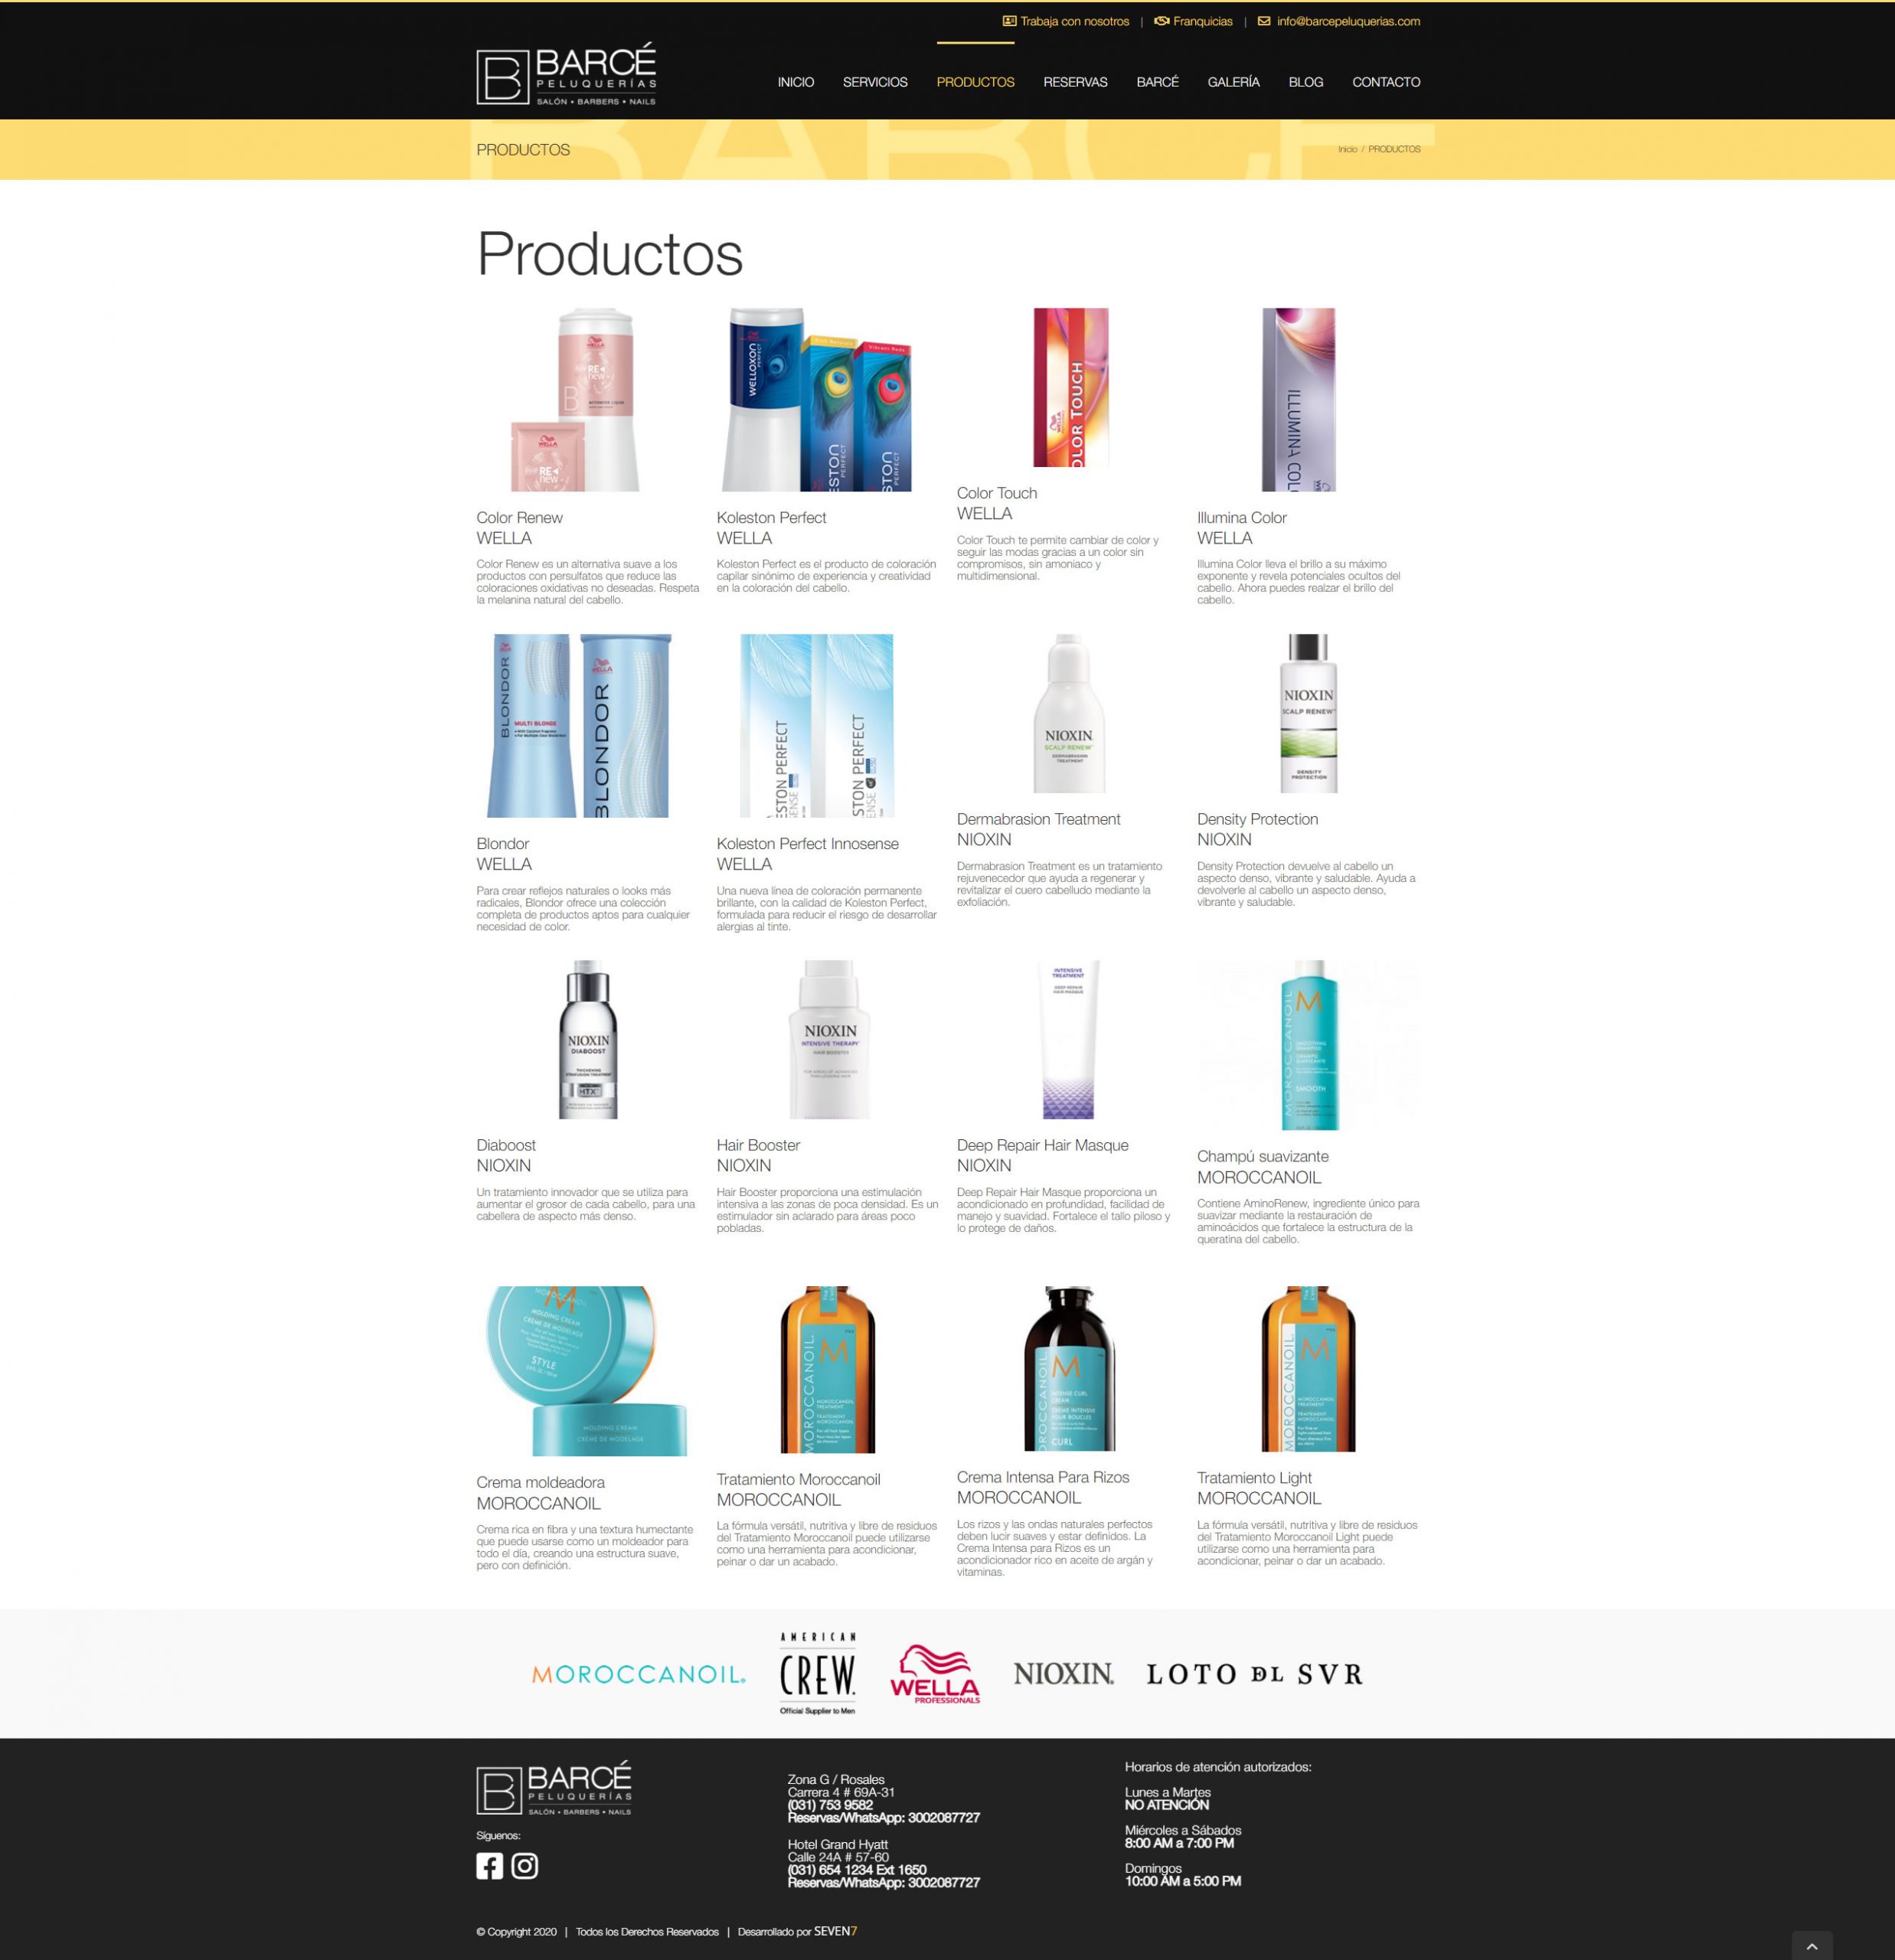Click the info@barcepeluquerias.com email link

[1339, 21]
